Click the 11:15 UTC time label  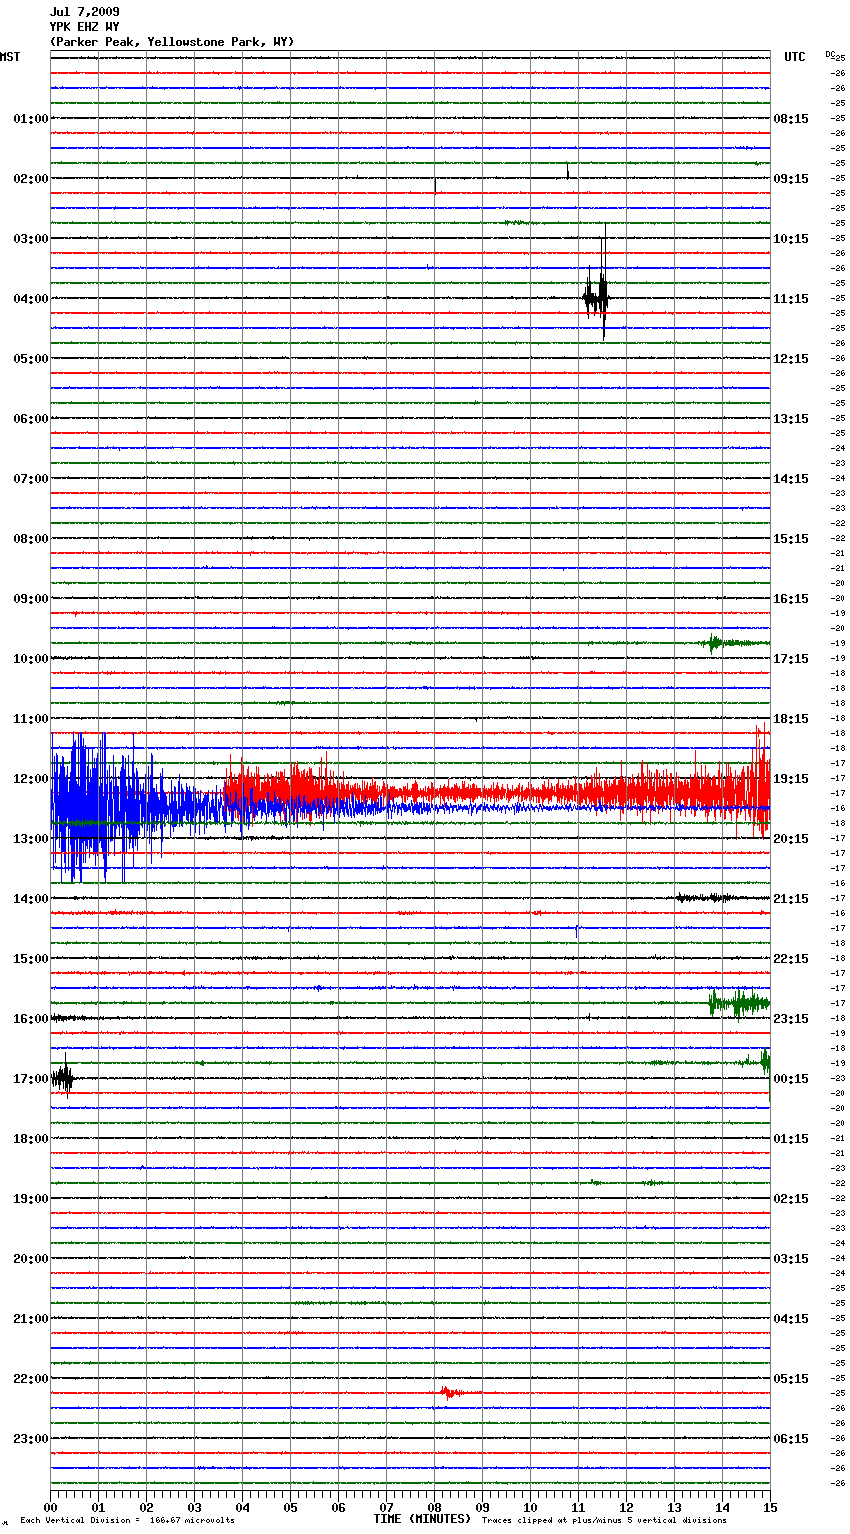[x=791, y=299]
